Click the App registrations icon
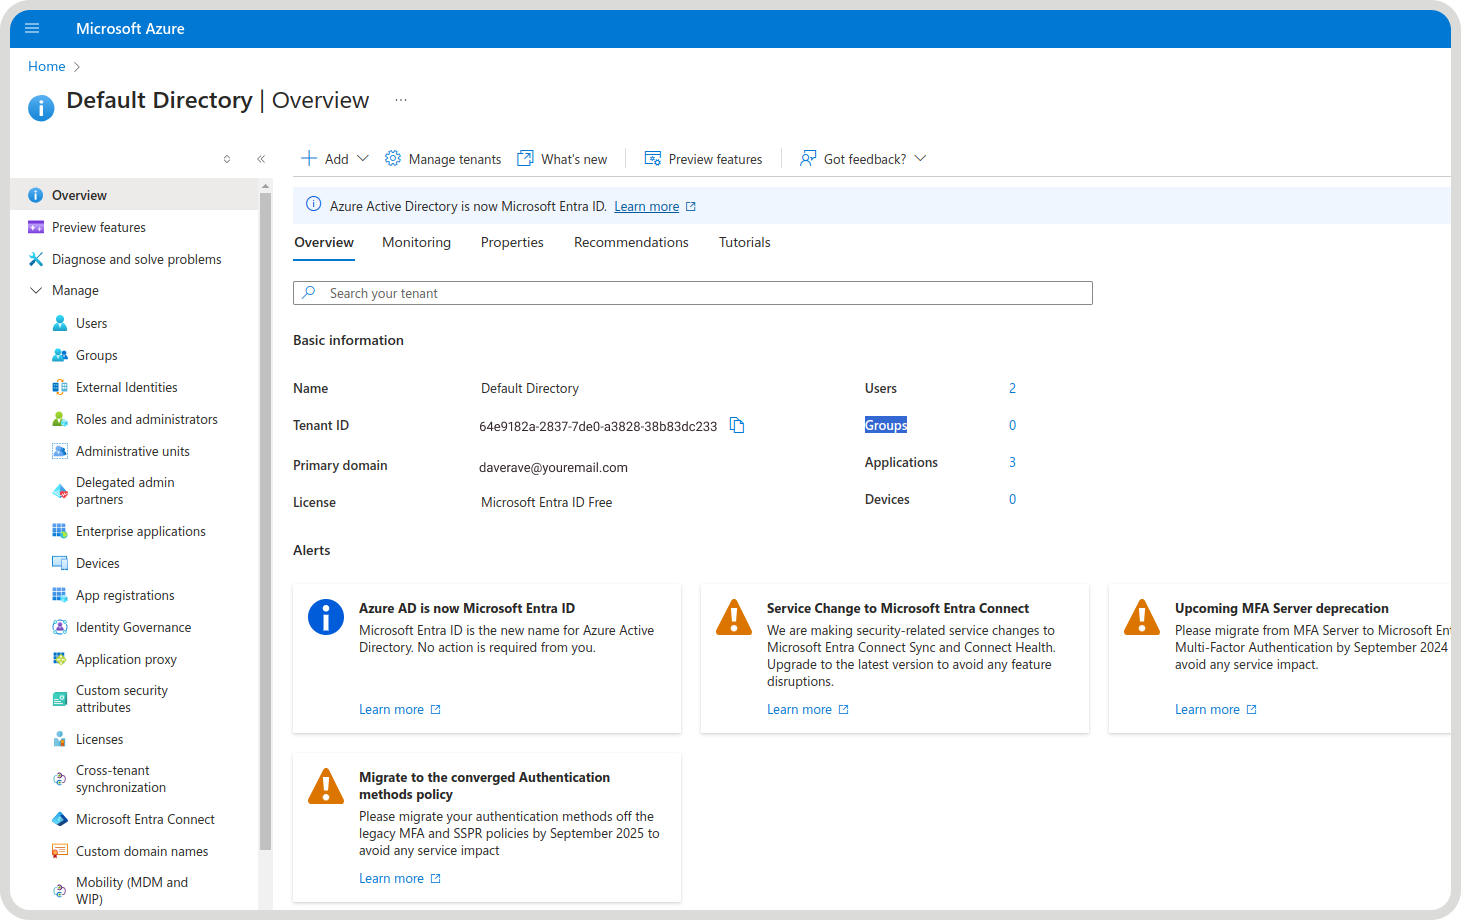The width and height of the screenshot is (1461, 920). pyautogui.click(x=60, y=595)
